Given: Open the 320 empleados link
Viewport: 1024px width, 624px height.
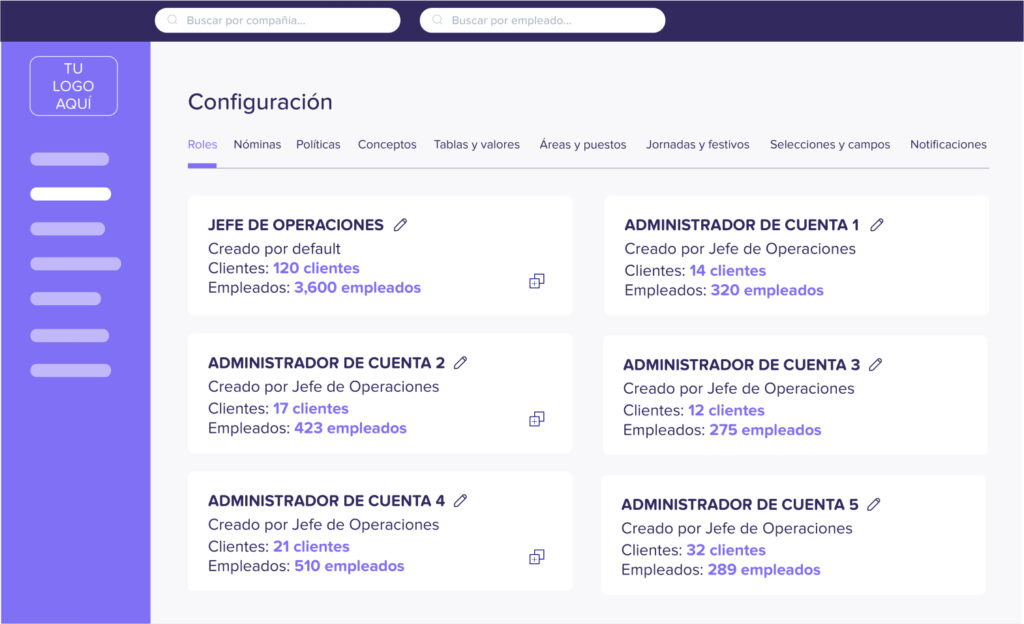Looking at the screenshot, I should (767, 290).
